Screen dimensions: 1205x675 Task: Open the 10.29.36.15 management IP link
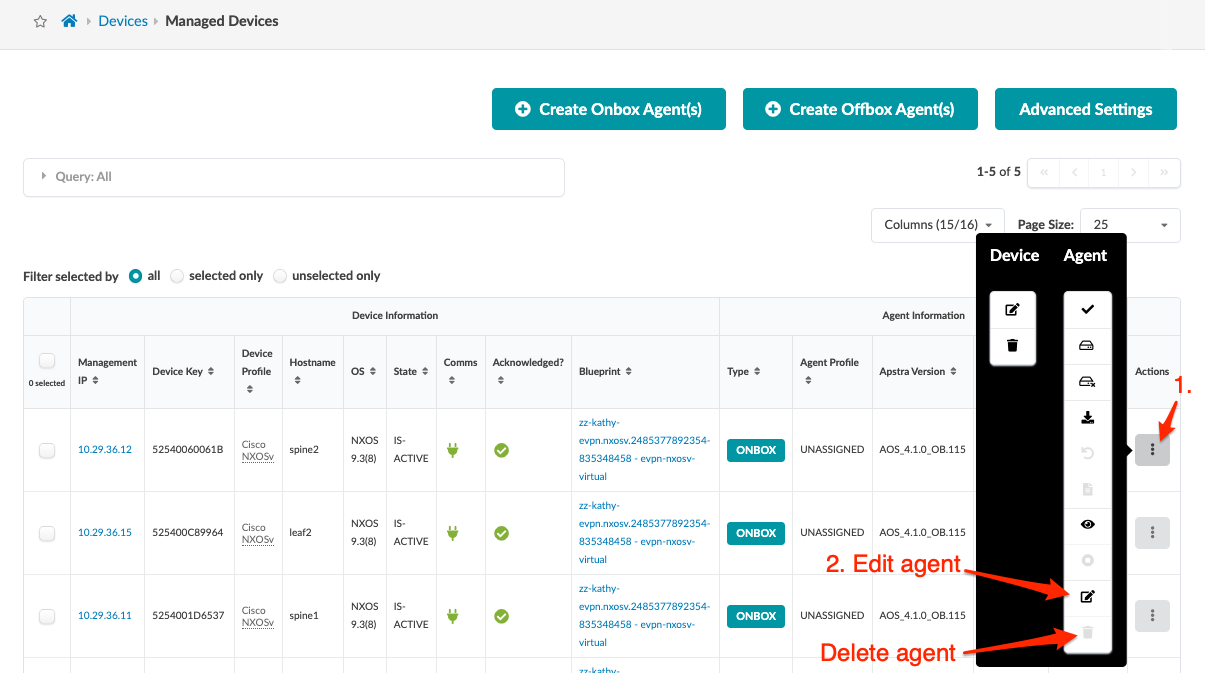105,533
